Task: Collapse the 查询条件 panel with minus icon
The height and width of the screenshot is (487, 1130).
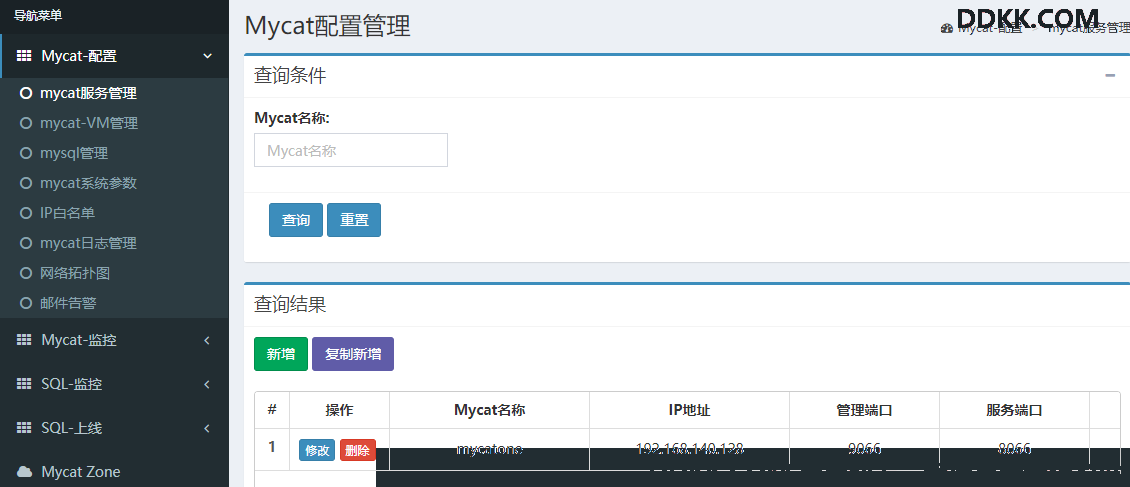Action: (x=1110, y=76)
